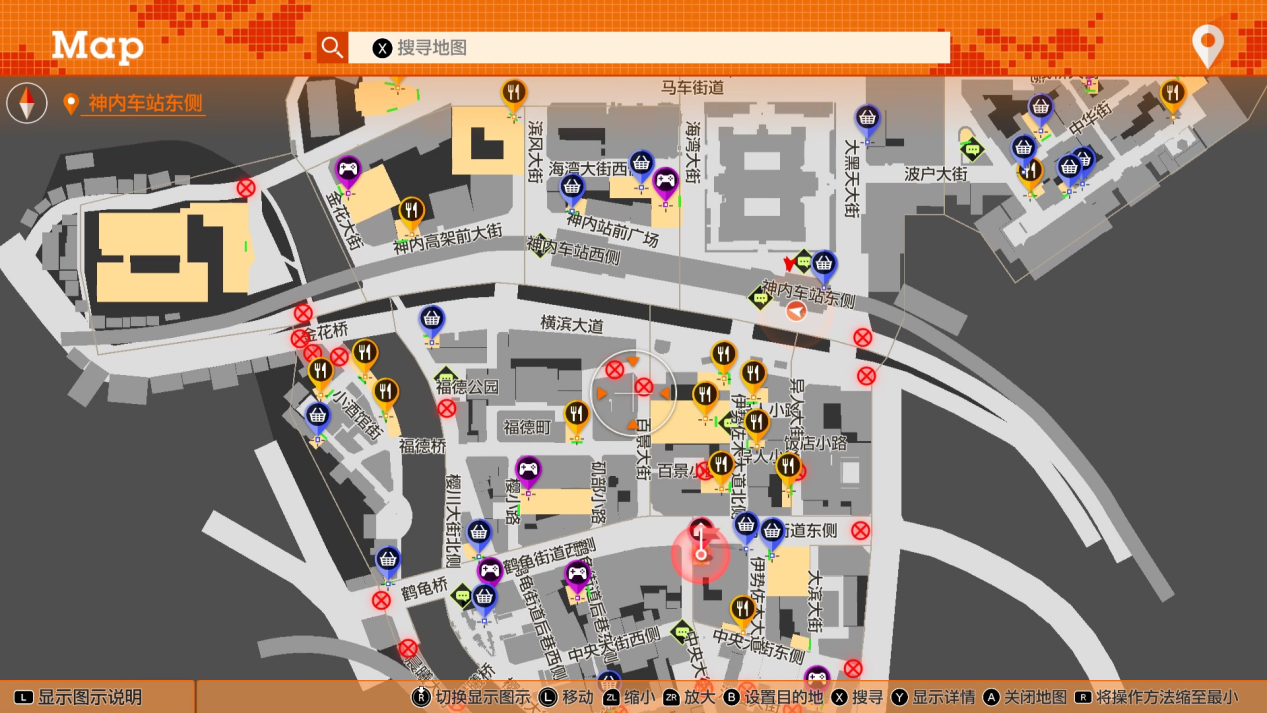Select the speech bubble marker near 波户大街
This screenshot has height=713, width=1267.
[972, 150]
